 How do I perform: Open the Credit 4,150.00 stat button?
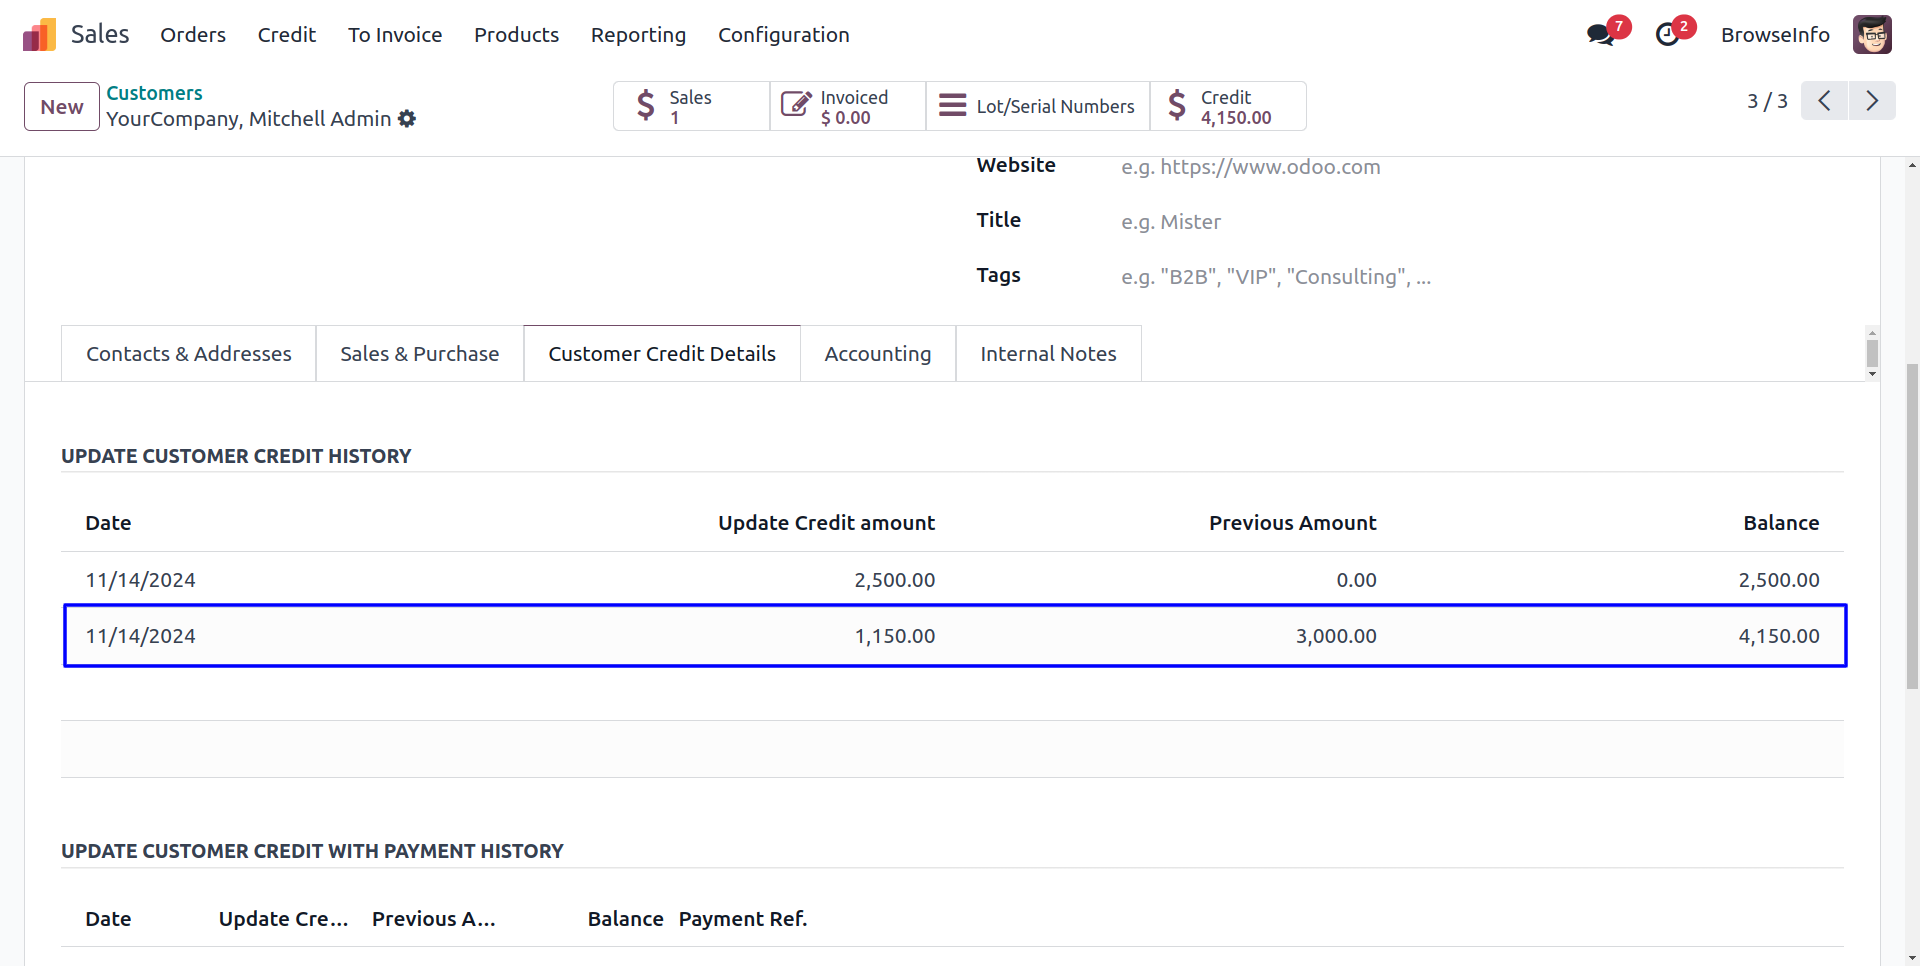pyautogui.click(x=1227, y=106)
